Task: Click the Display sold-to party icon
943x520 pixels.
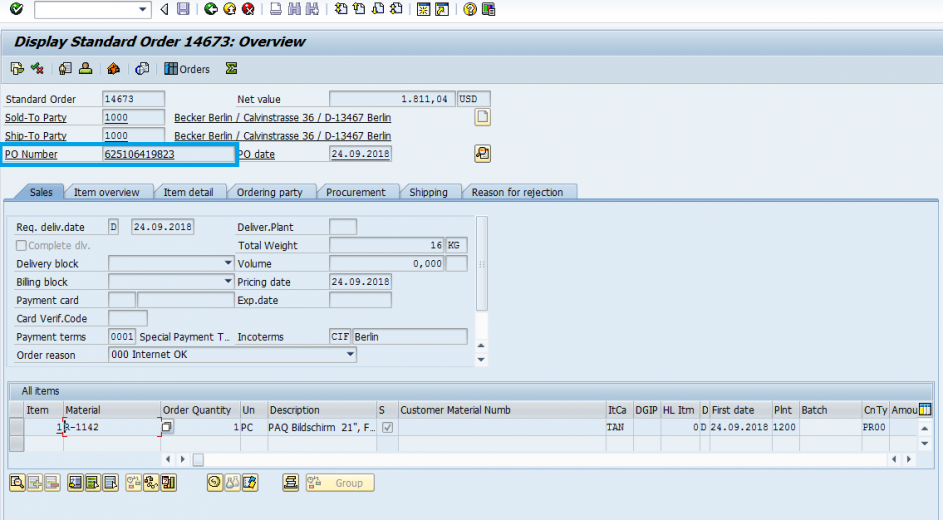Action: pos(65,69)
